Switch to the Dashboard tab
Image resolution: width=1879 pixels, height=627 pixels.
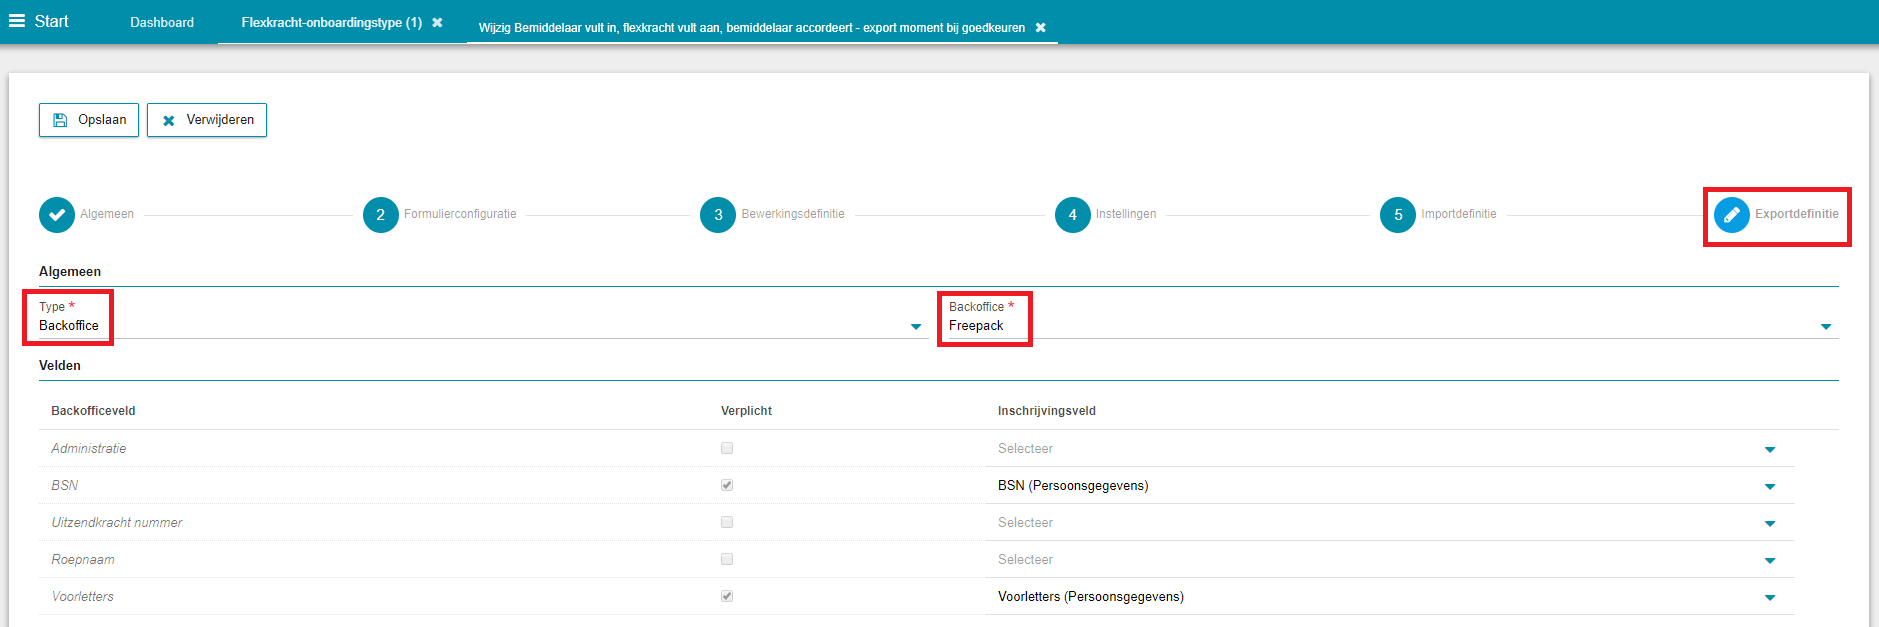coord(162,22)
